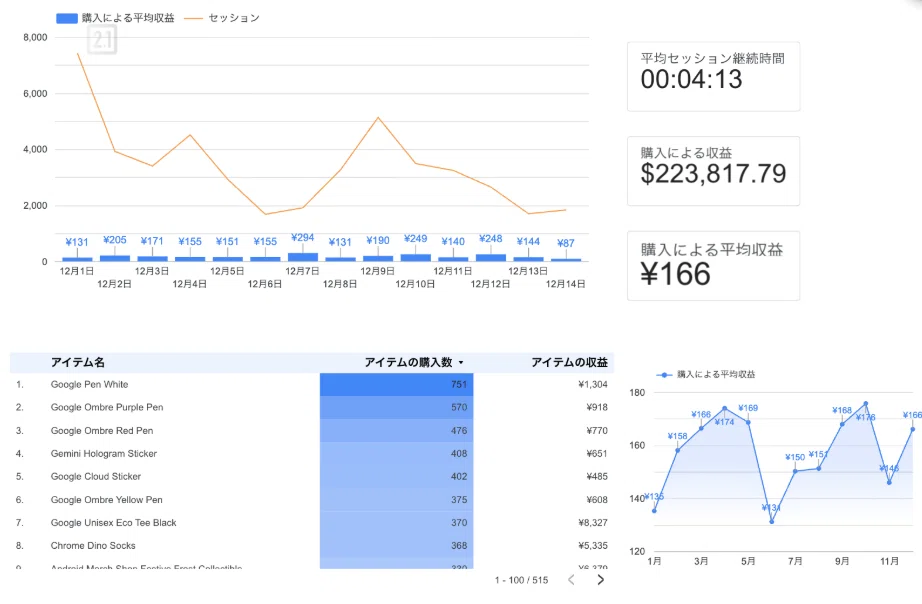The width and height of the screenshot is (922, 604).
Task: Select the 平均セッション継続時間 scorecard
Action: pos(713,76)
